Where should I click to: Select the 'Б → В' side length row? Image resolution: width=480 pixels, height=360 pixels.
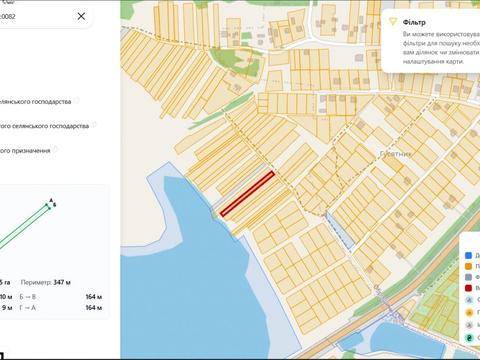tap(61, 297)
